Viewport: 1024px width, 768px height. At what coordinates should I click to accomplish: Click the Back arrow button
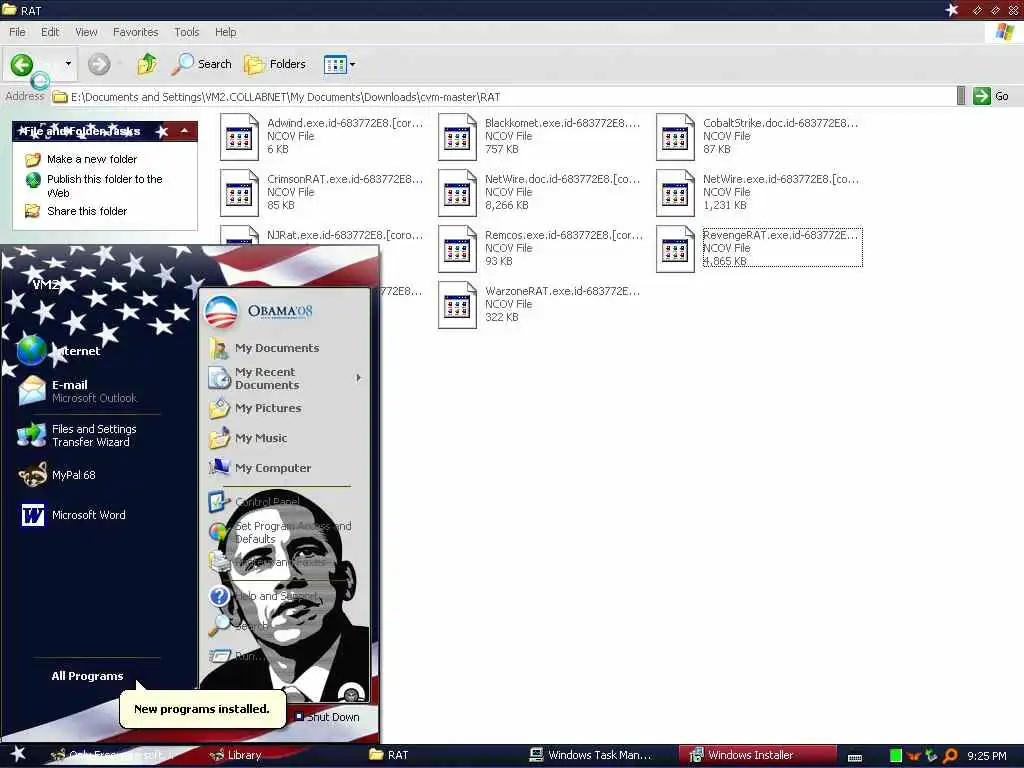pyautogui.click(x=22, y=64)
